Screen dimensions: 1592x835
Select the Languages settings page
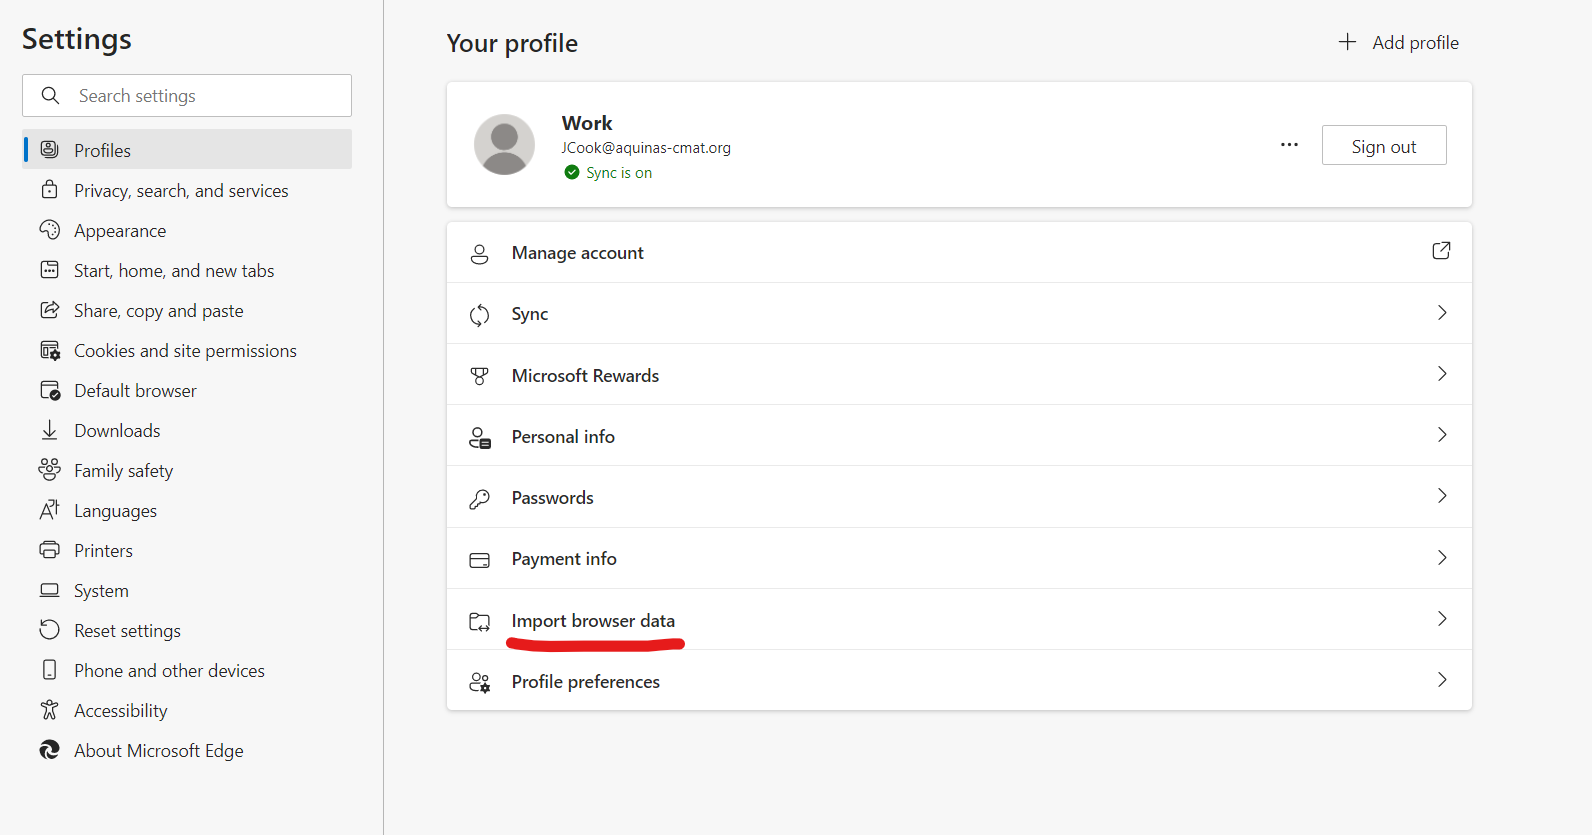pos(187,510)
